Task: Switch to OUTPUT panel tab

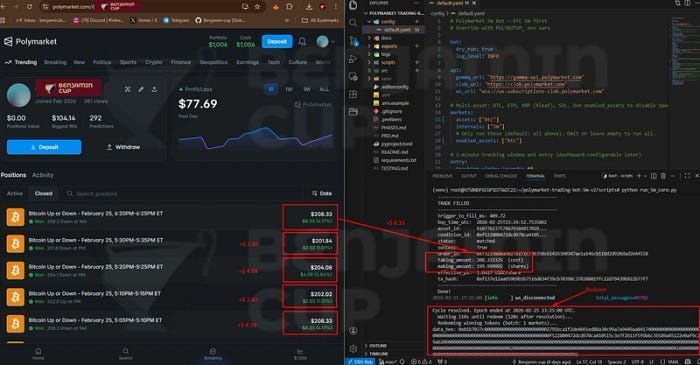Action: 469,176
